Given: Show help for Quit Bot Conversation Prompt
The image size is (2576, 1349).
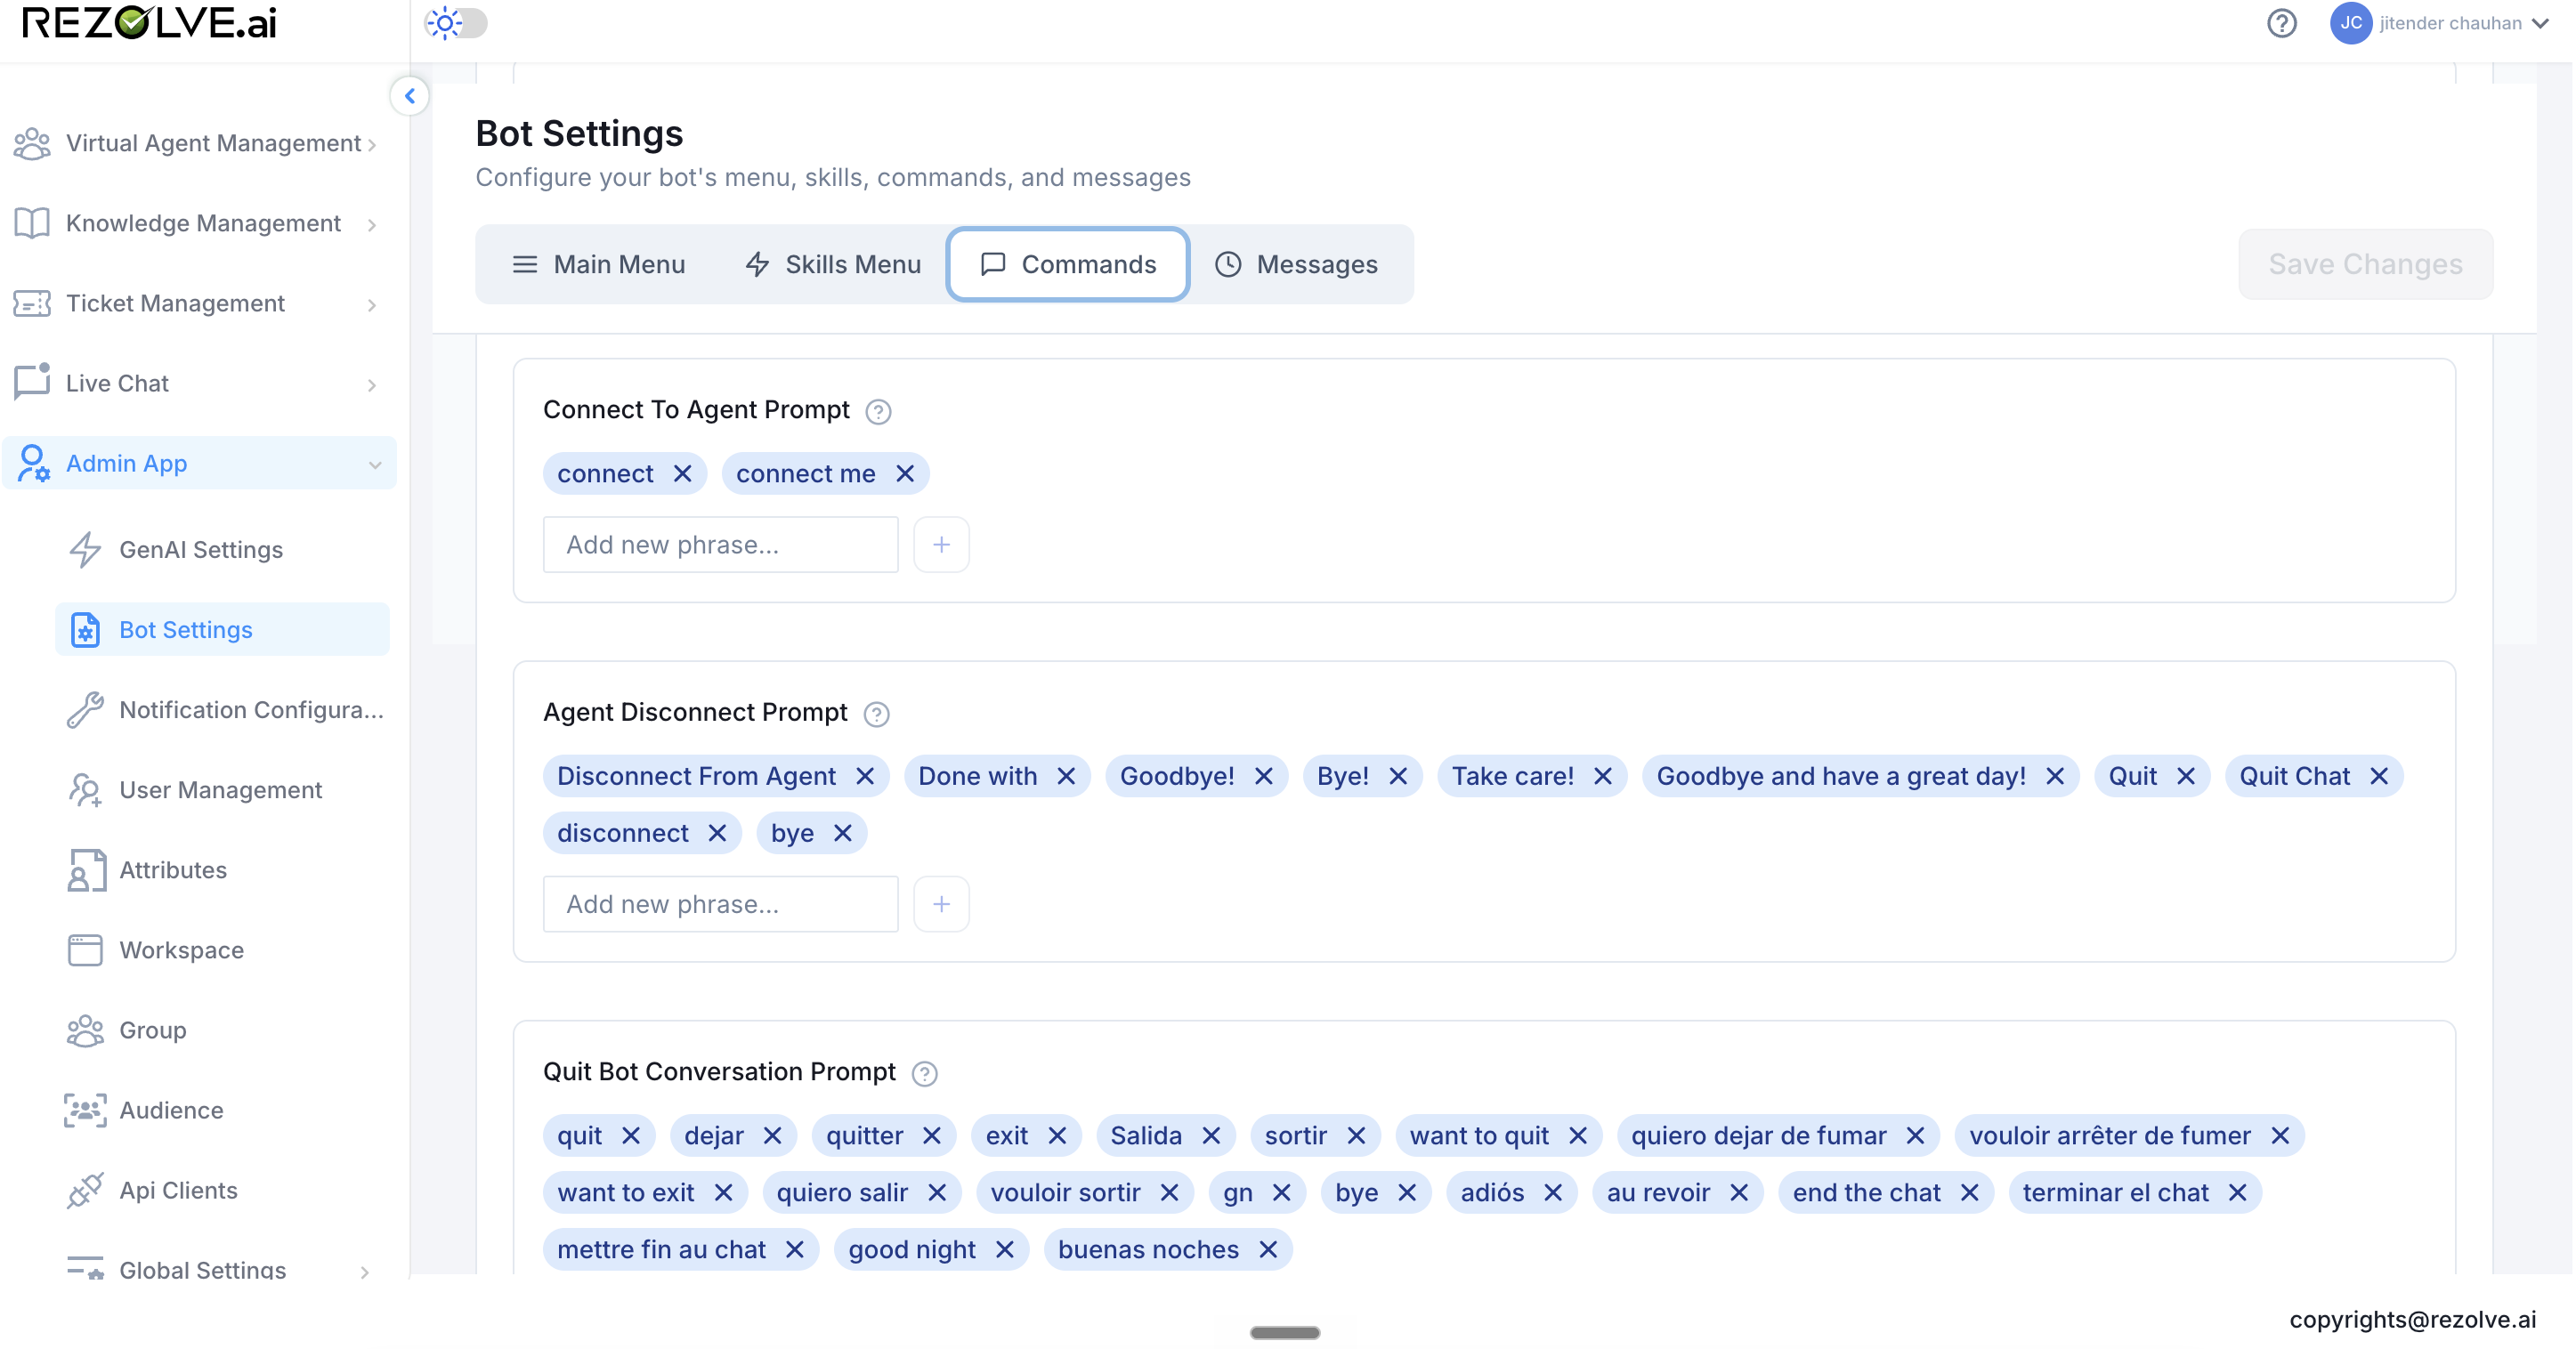Looking at the screenshot, I should 924,1073.
